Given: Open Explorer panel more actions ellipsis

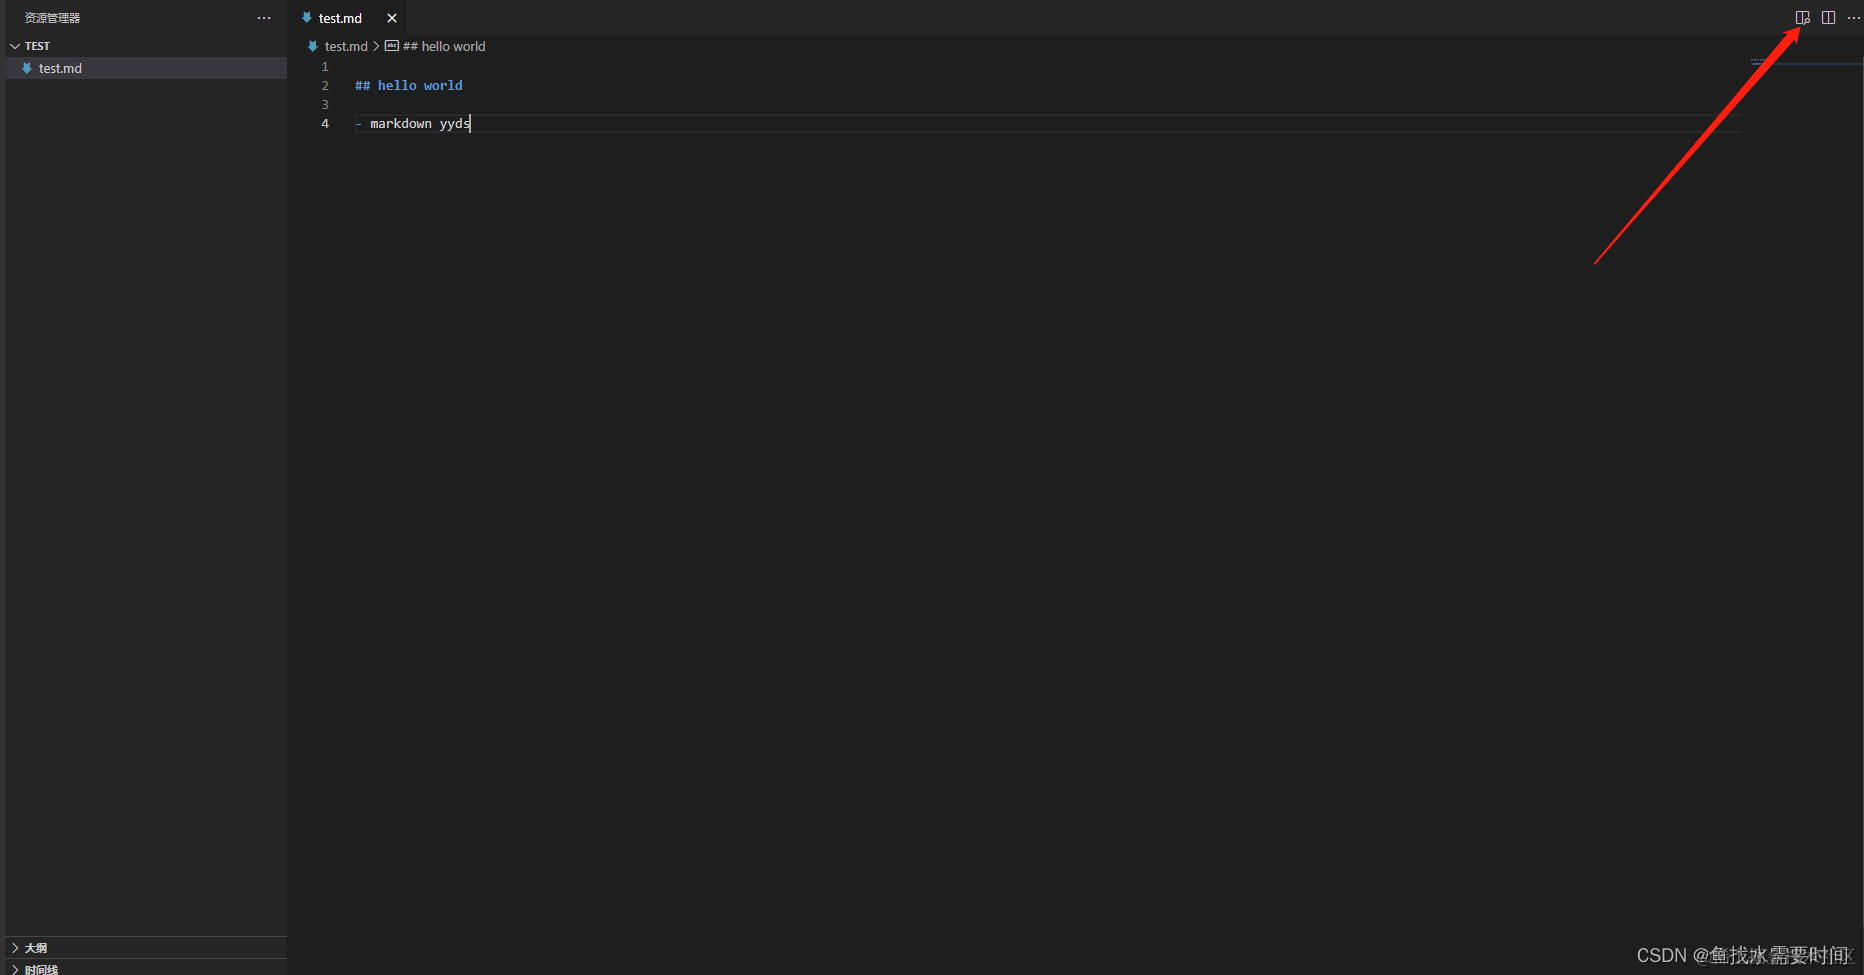Looking at the screenshot, I should [264, 18].
